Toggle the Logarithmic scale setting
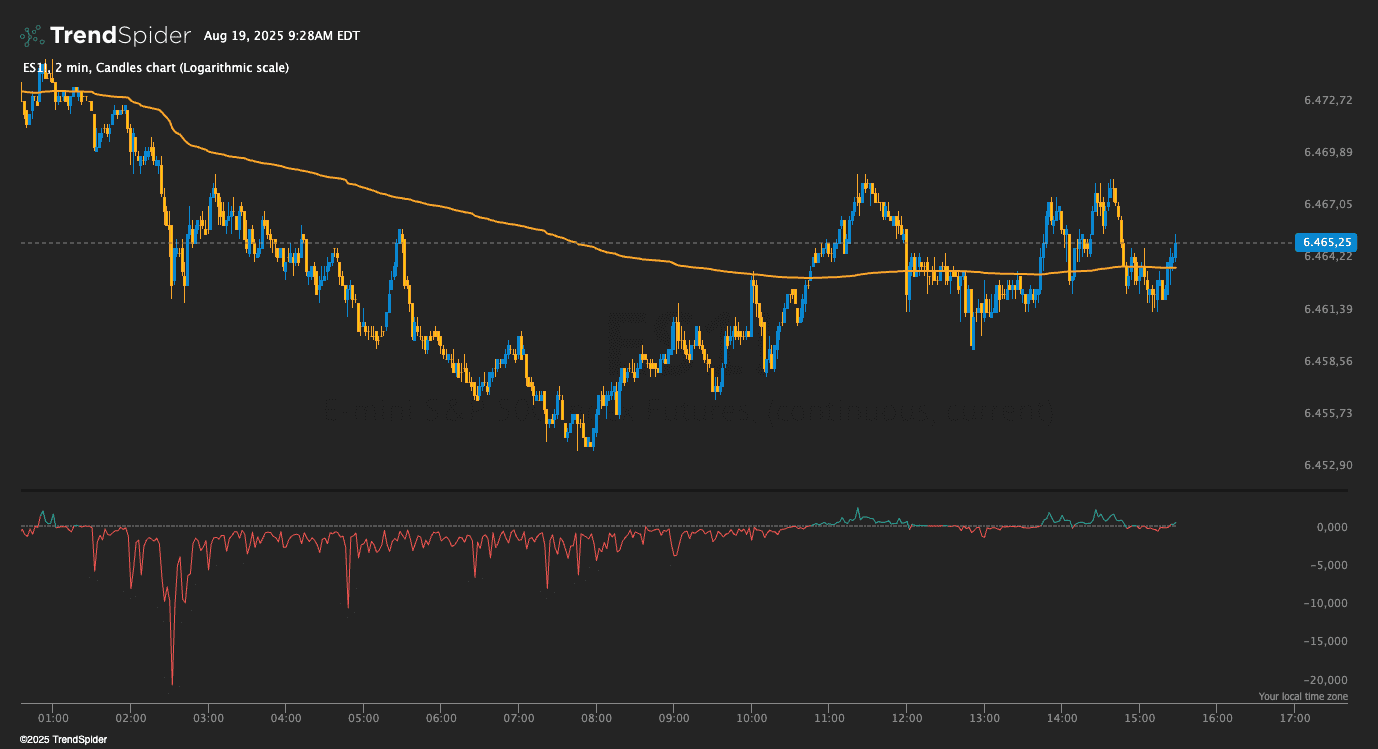 click(x=229, y=68)
